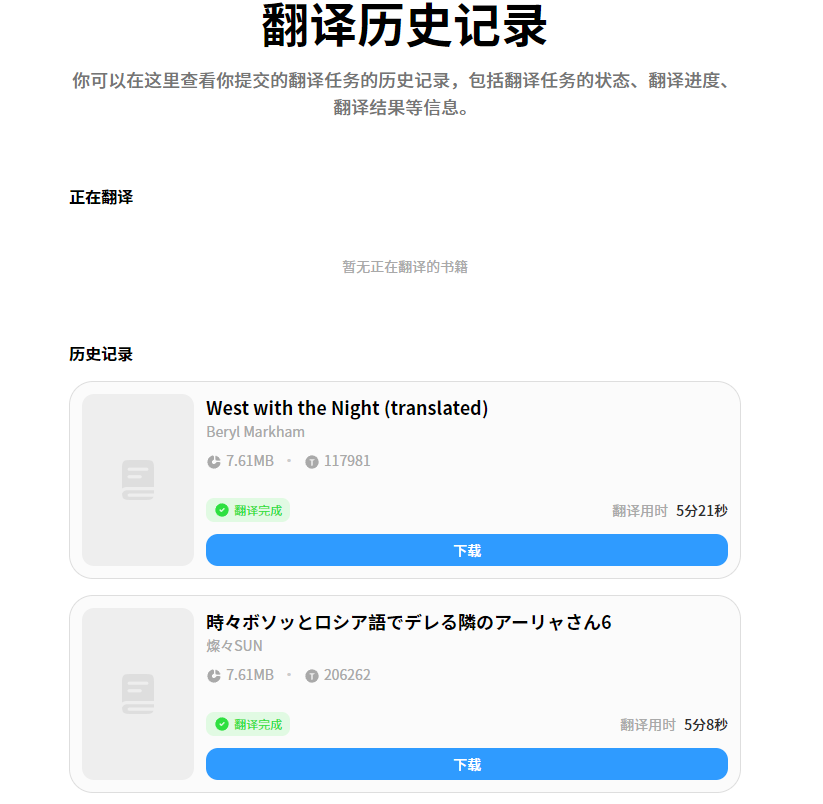Image resolution: width=823 pixels, height=804 pixels.
Task: Download the 時々ボソッとロシア語 translated book
Action: point(466,764)
